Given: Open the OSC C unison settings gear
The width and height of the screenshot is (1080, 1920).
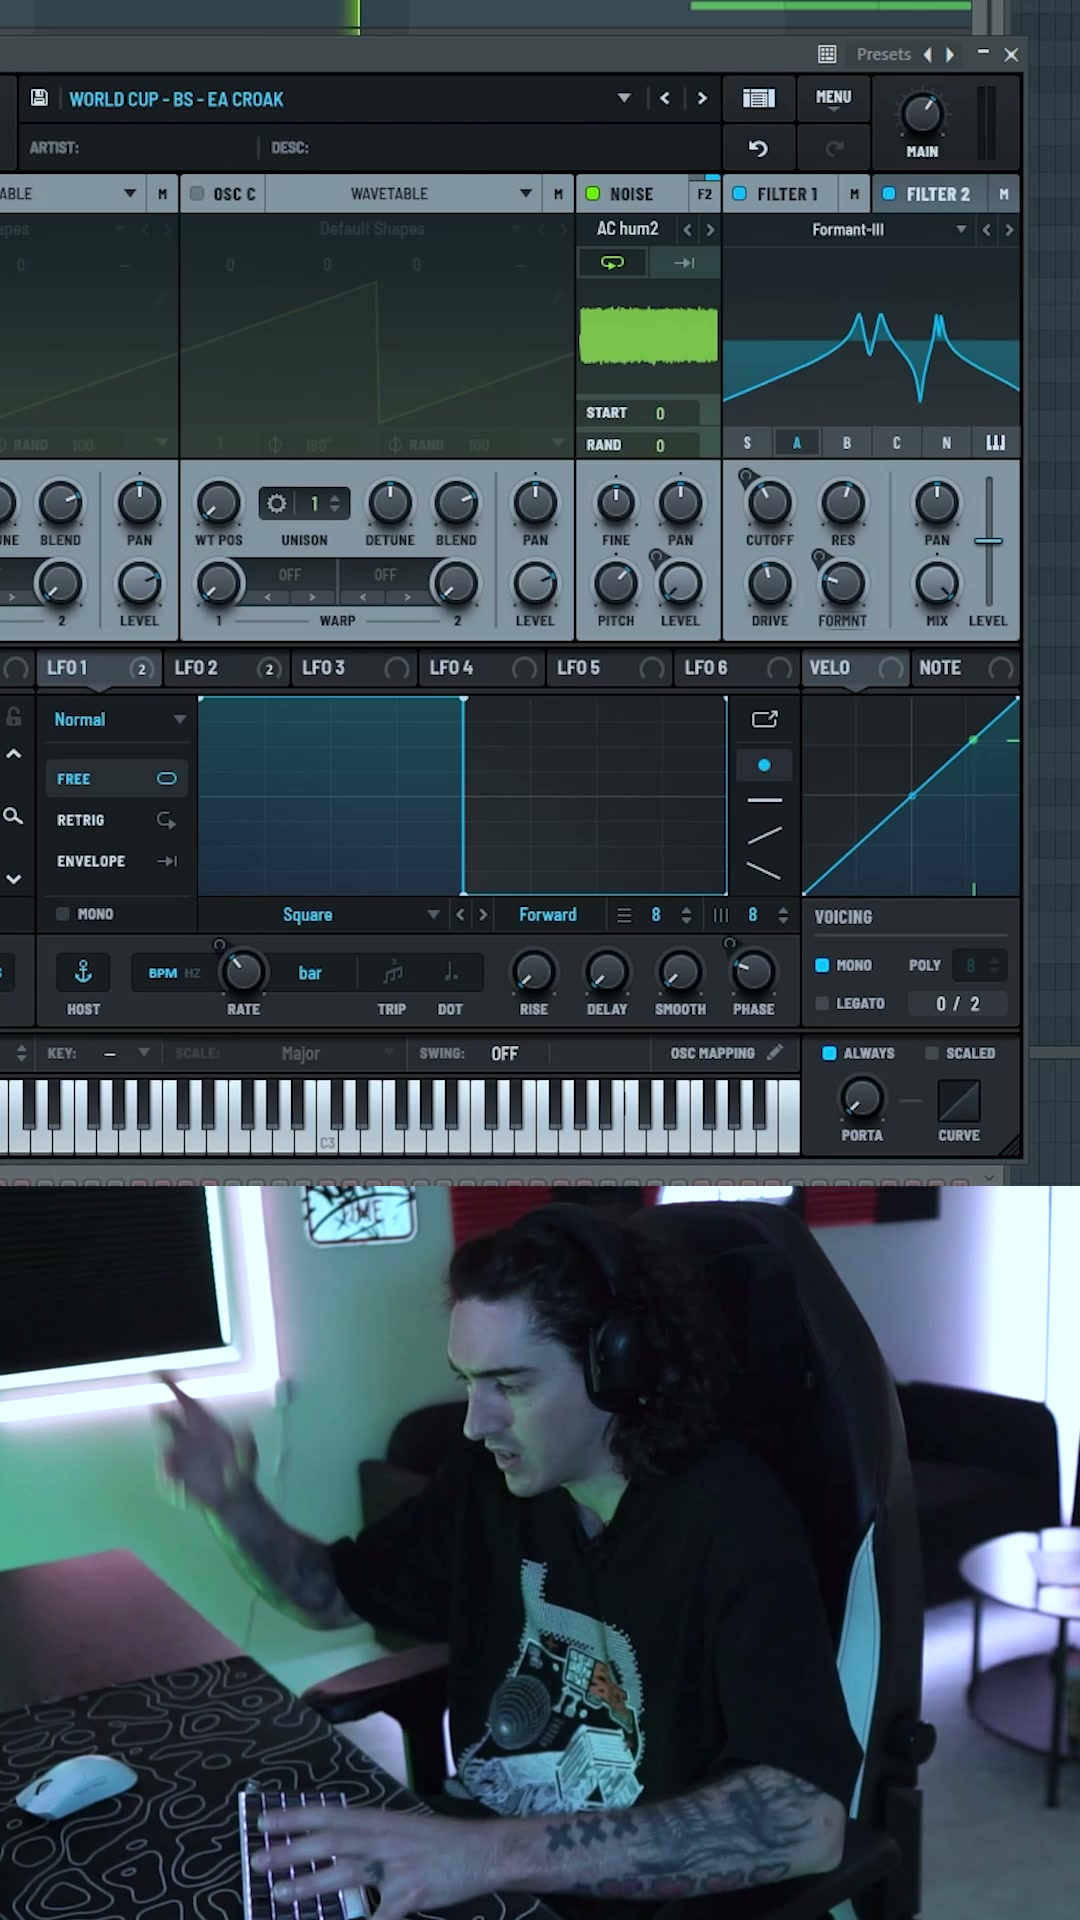Looking at the screenshot, I should click(277, 503).
